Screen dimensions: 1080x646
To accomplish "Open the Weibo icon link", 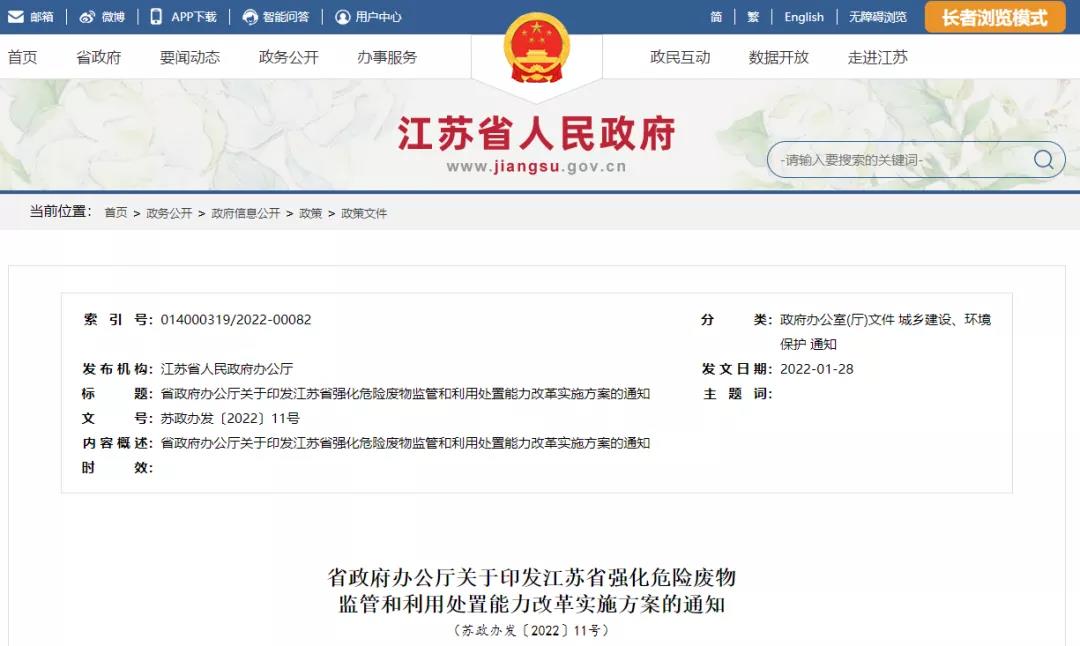I will pos(87,17).
